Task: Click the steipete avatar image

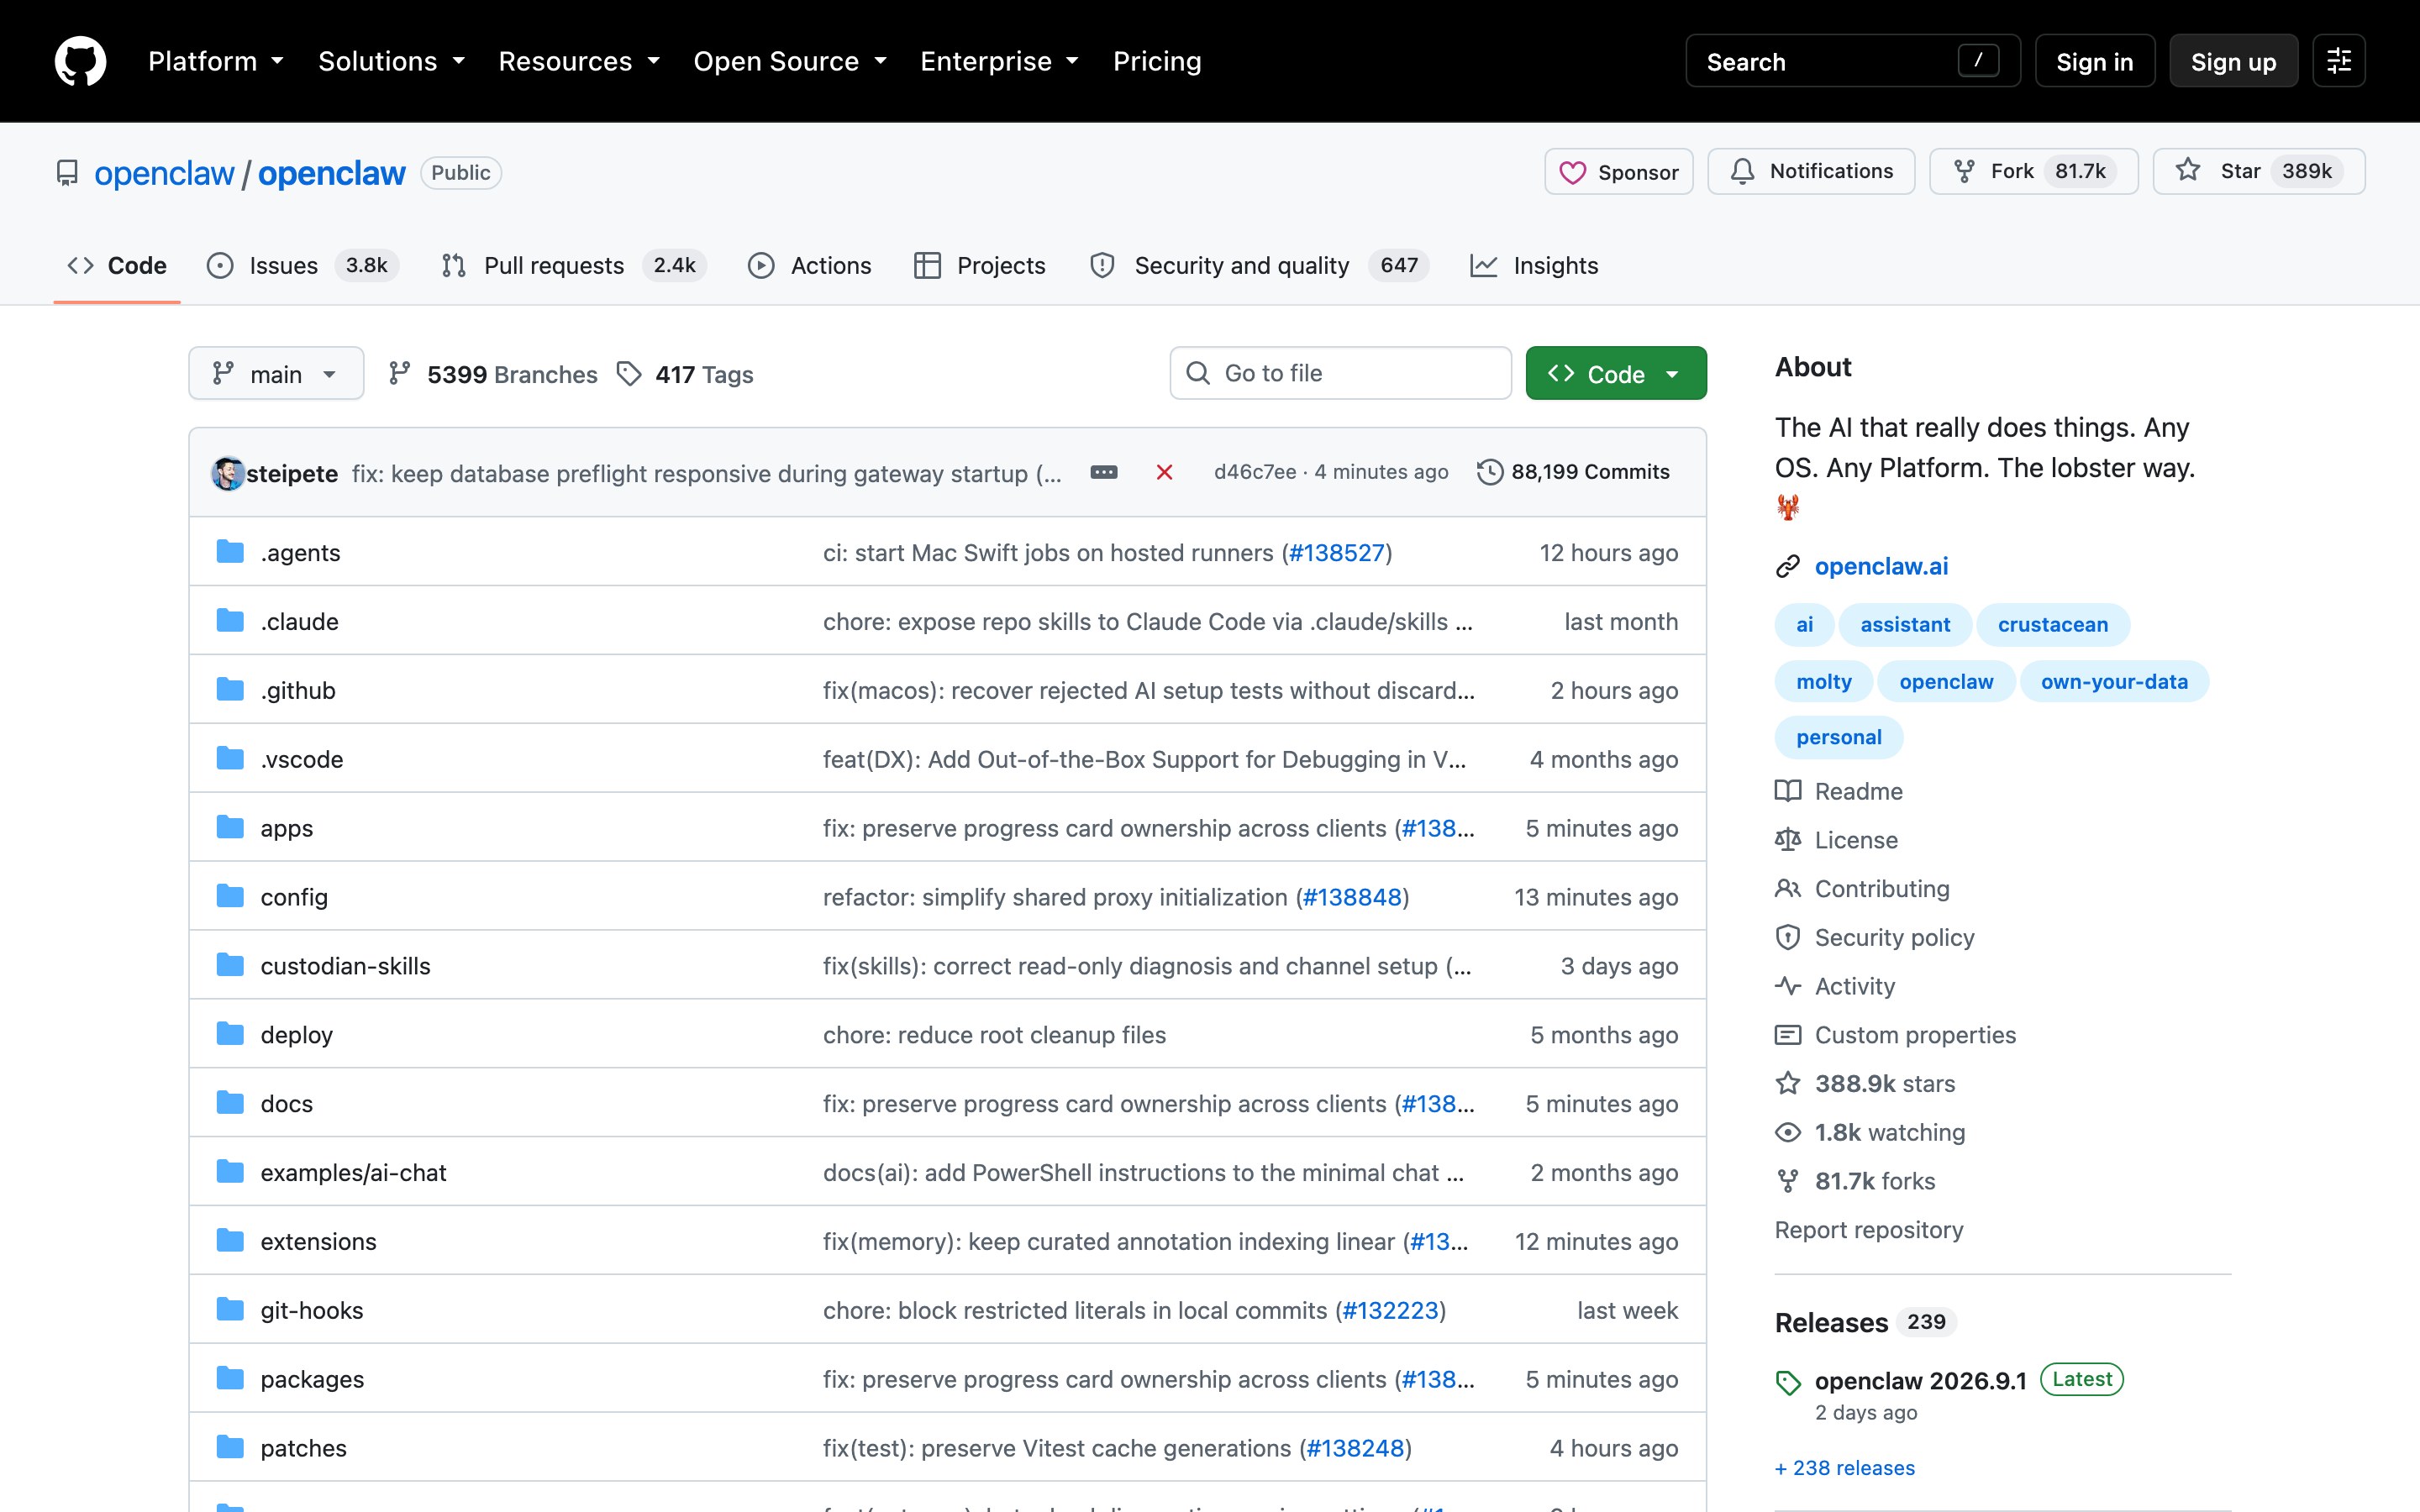Action: pos(227,473)
